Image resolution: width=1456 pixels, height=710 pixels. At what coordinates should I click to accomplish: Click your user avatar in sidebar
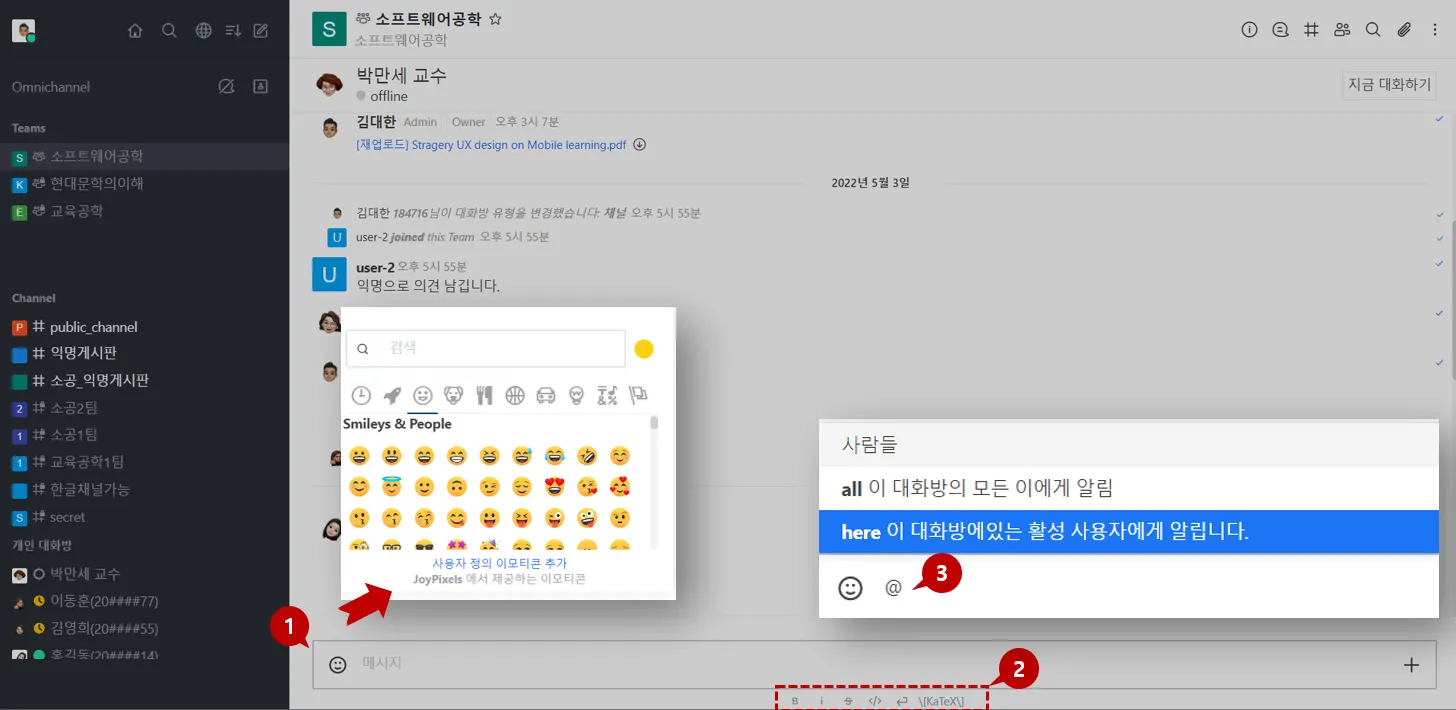pos(24,31)
